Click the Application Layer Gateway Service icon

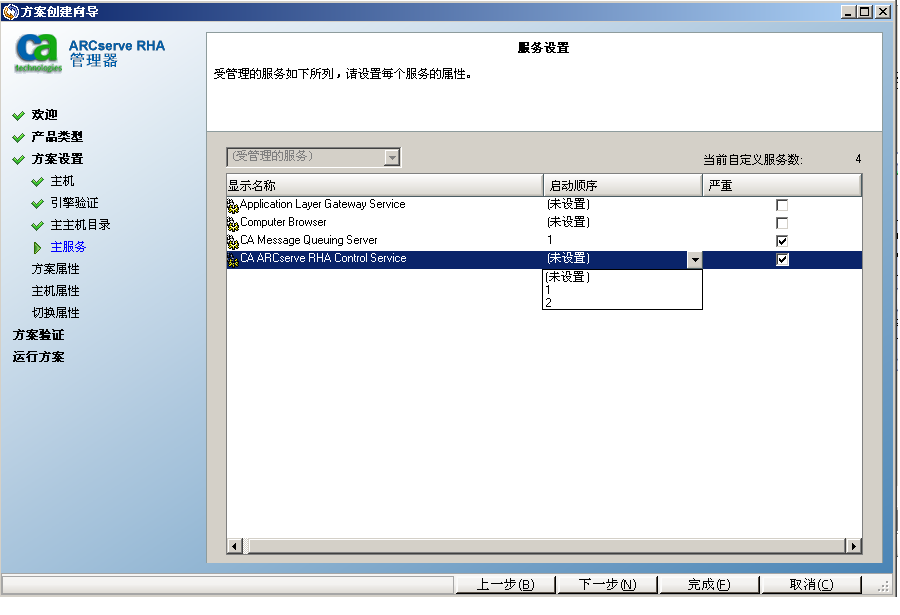(x=233, y=205)
